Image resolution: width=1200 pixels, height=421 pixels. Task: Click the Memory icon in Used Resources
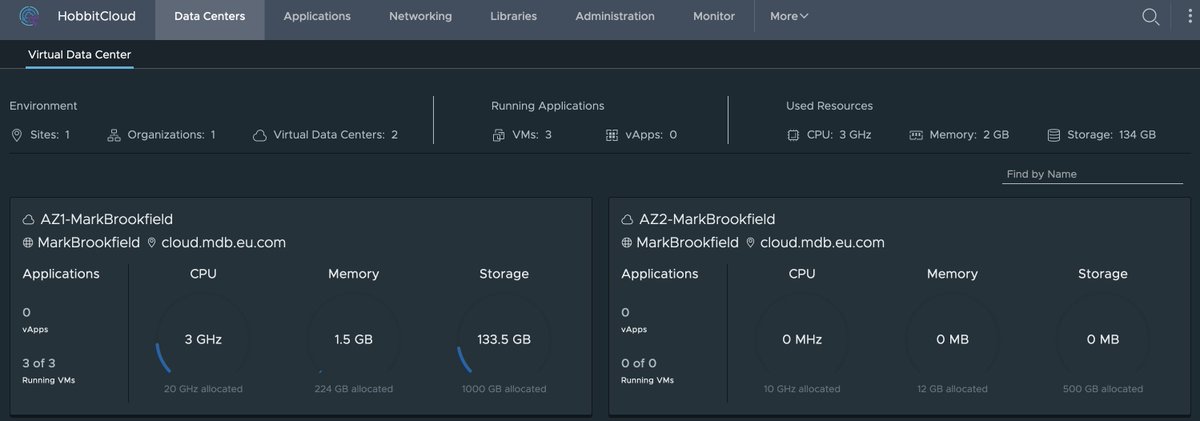tap(915, 134)
